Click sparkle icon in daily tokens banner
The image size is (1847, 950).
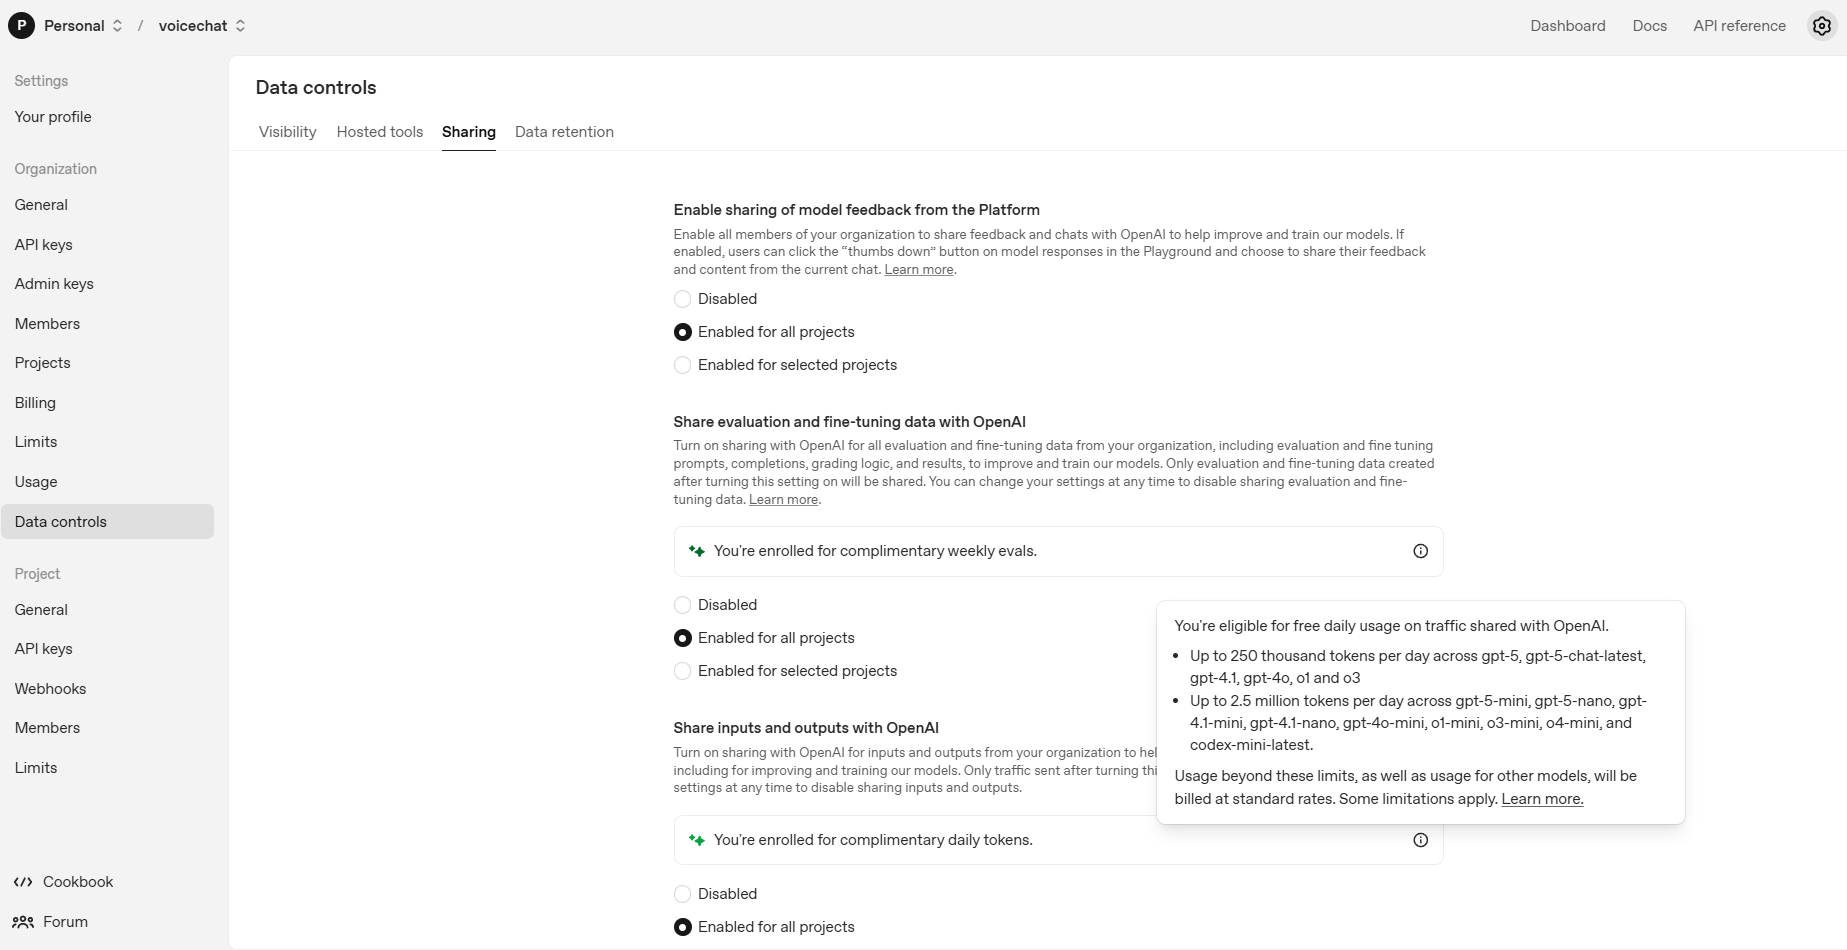[x=697, y=840]
